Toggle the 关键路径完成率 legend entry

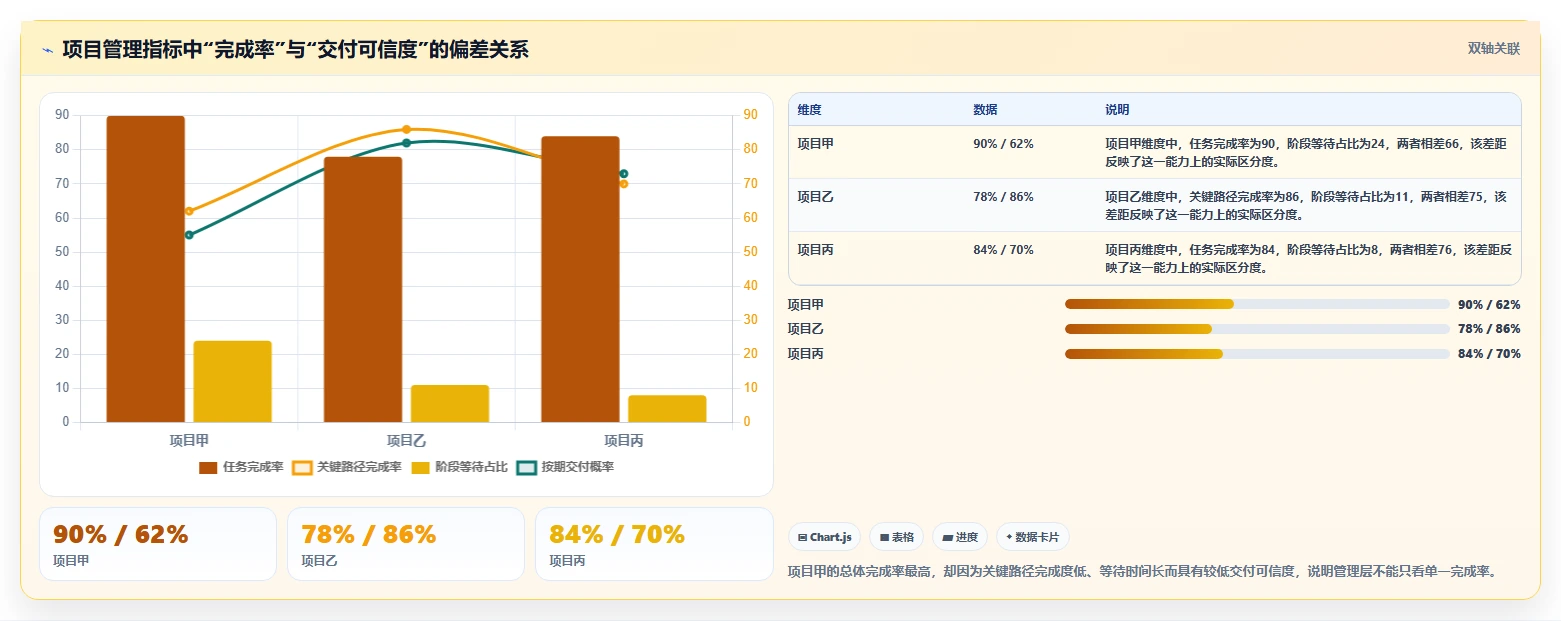click(347, 467)
